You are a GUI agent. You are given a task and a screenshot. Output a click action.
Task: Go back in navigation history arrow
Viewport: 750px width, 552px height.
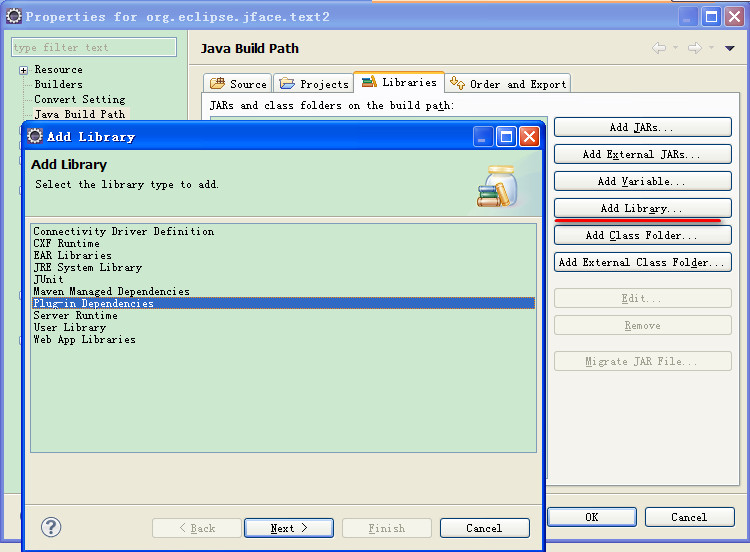[x=659, y=48]
